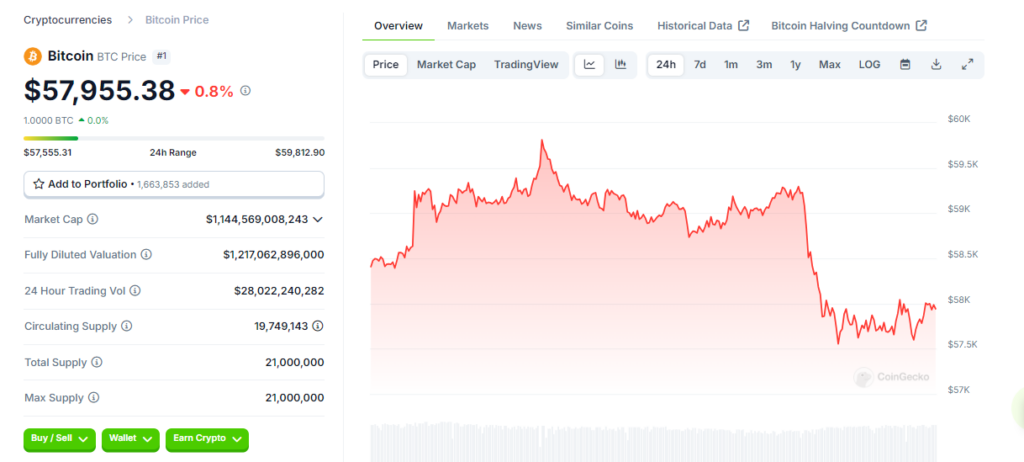The height and width of the screenshot is (462, 1024).
Task: Select the Price chart toggle
Action: coord(385,65)
